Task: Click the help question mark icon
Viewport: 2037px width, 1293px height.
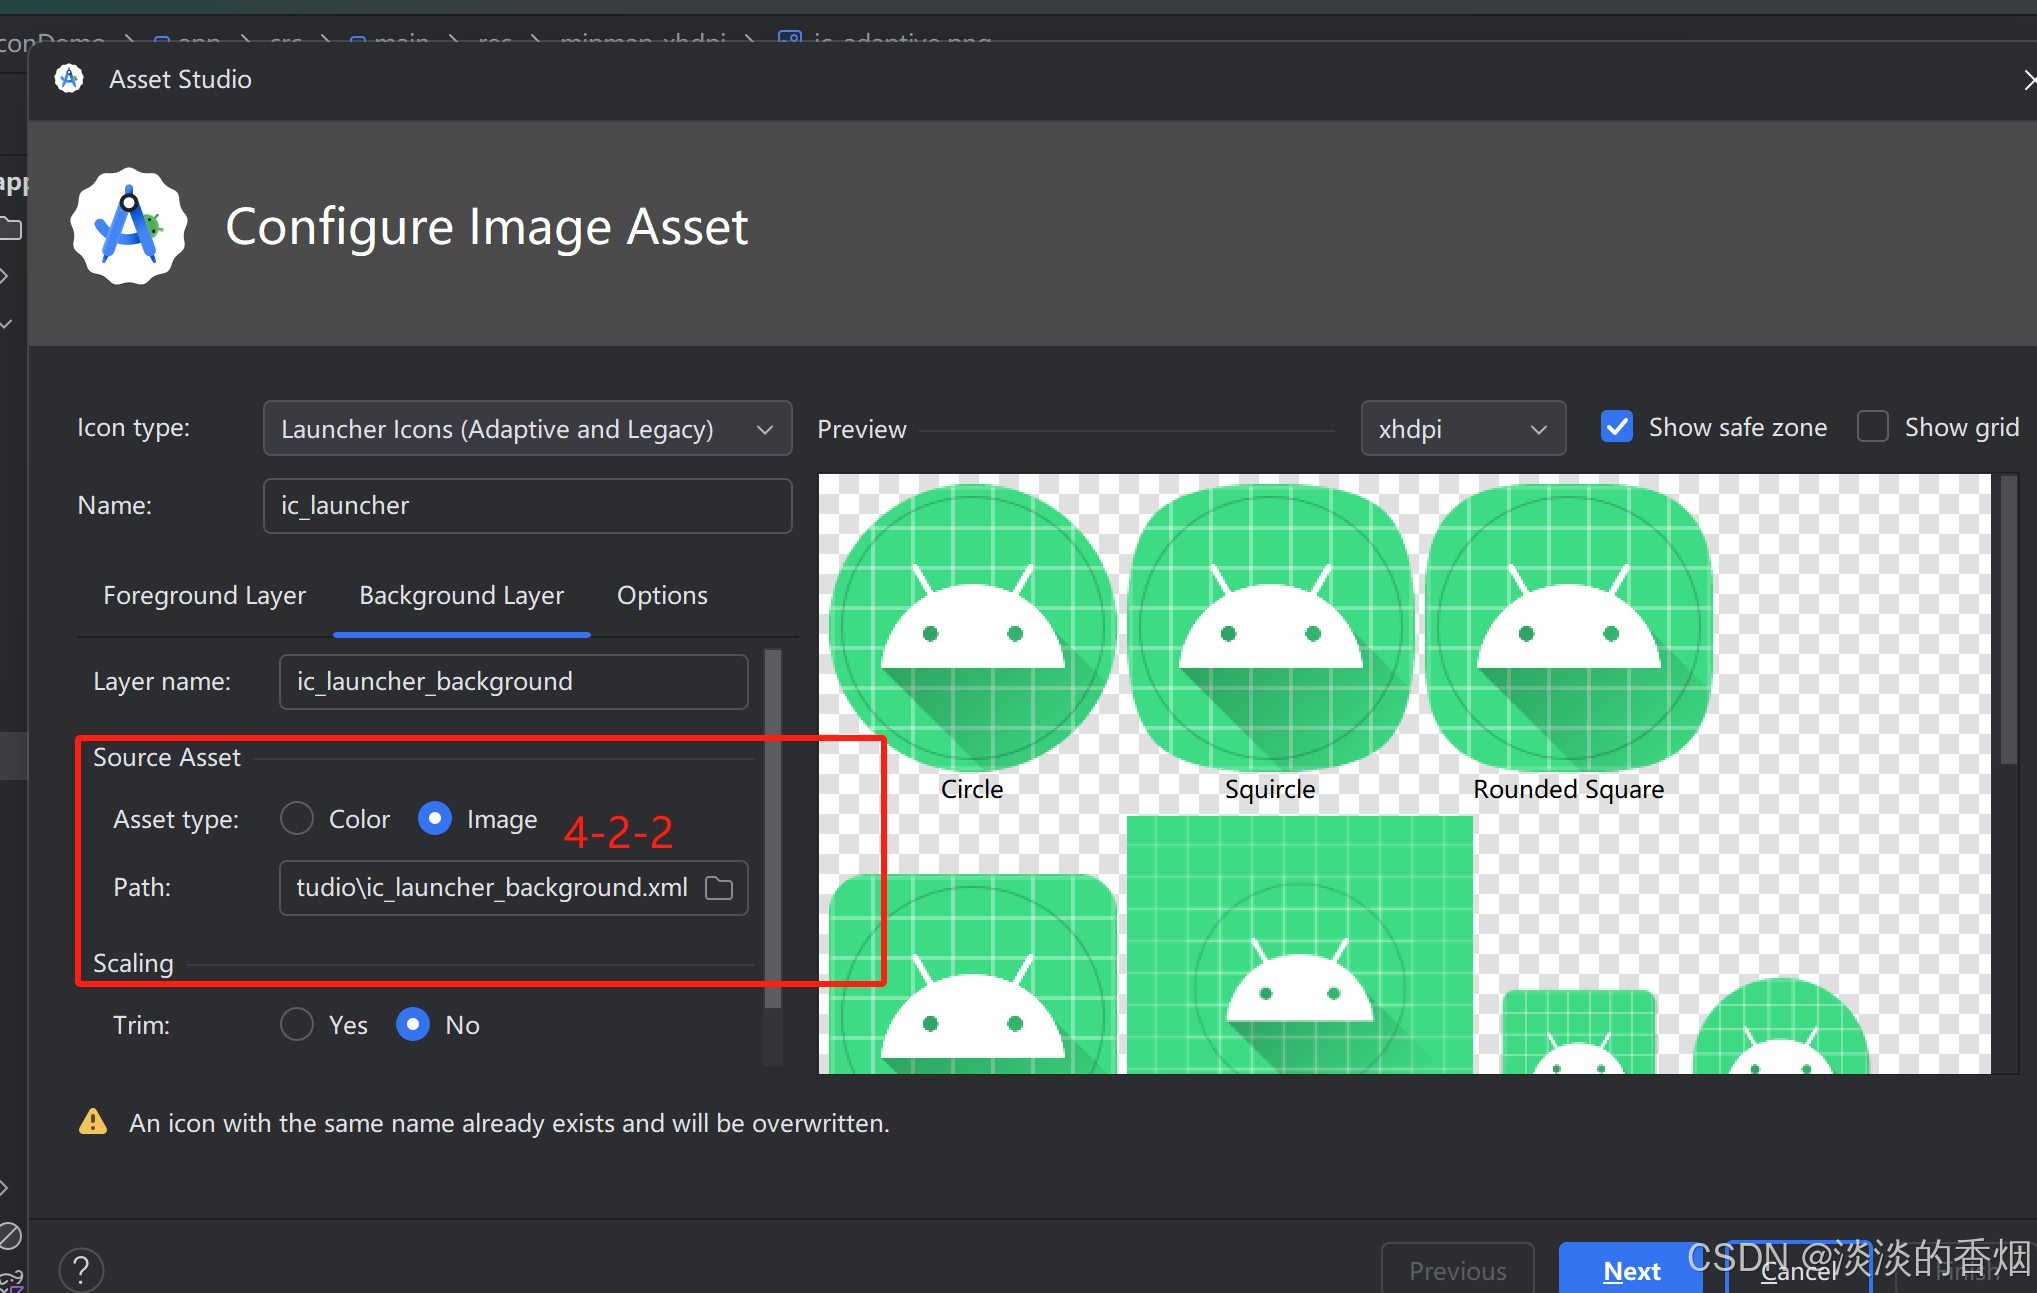Action: tap(81, 1270)
